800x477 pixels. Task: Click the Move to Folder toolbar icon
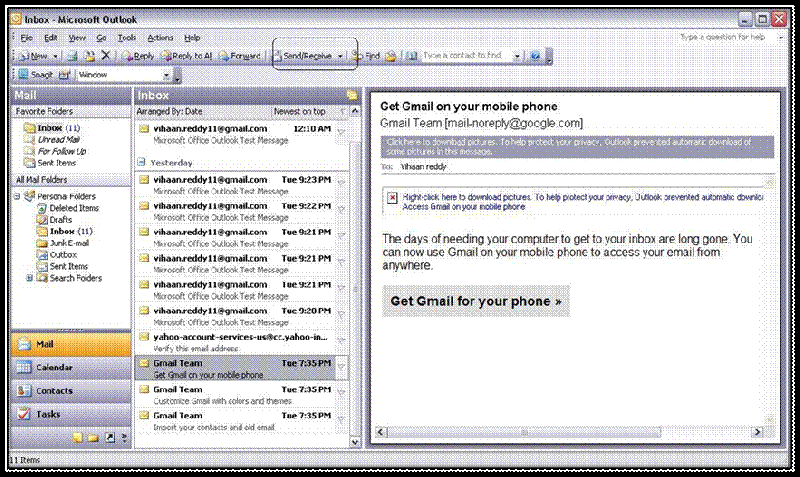click(x=90, y=56)
